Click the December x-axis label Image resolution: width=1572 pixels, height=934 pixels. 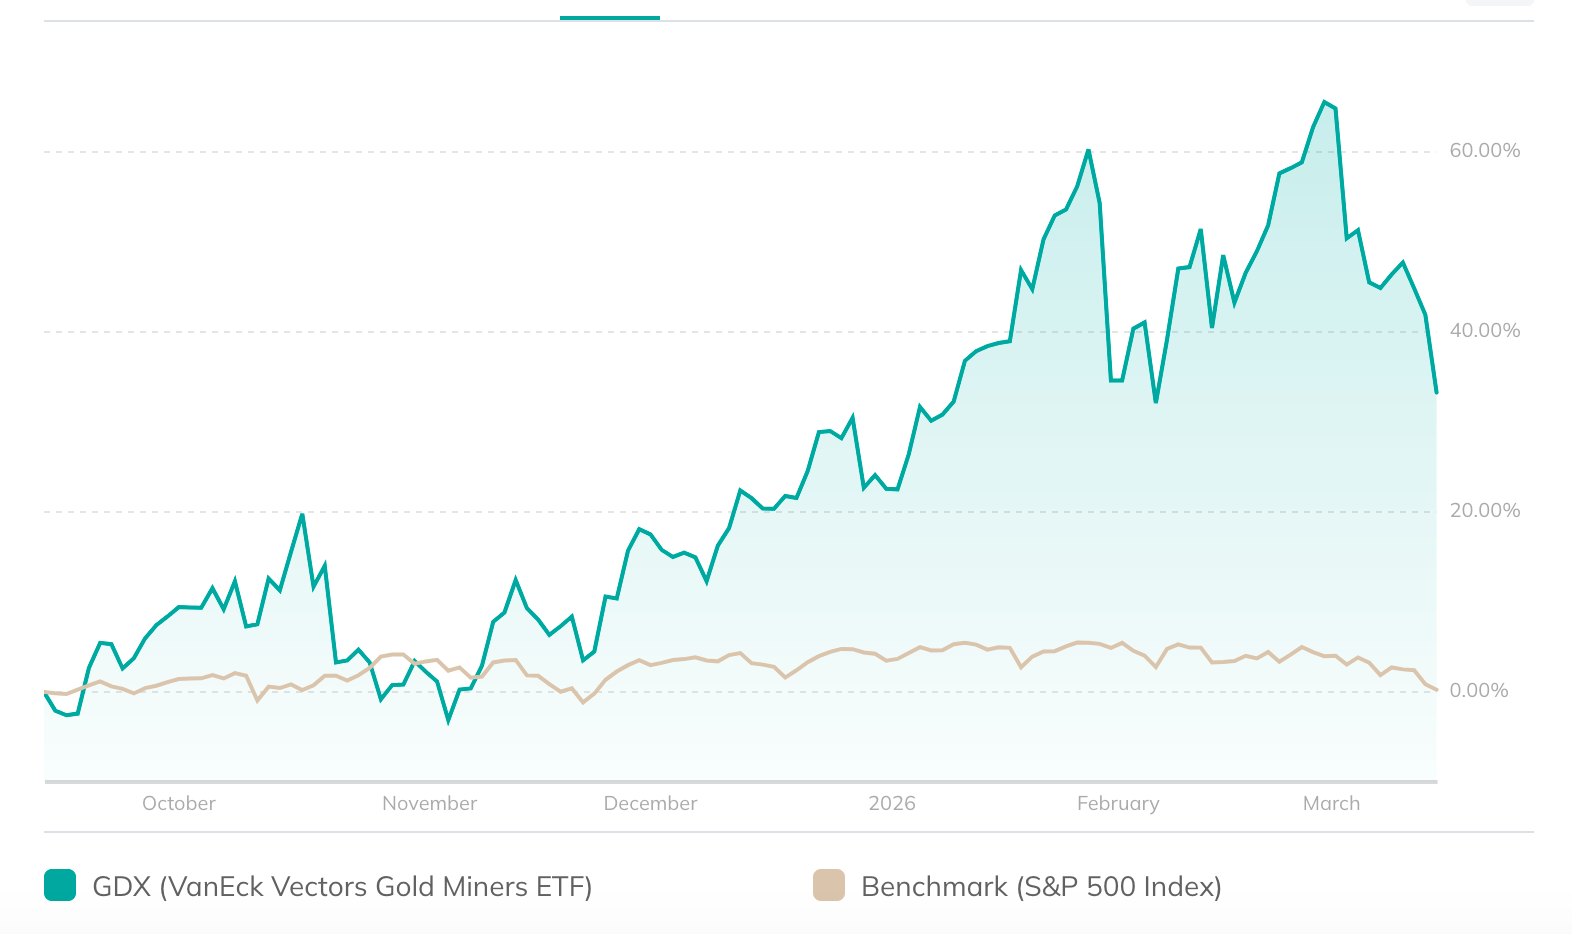pos(650,803)
